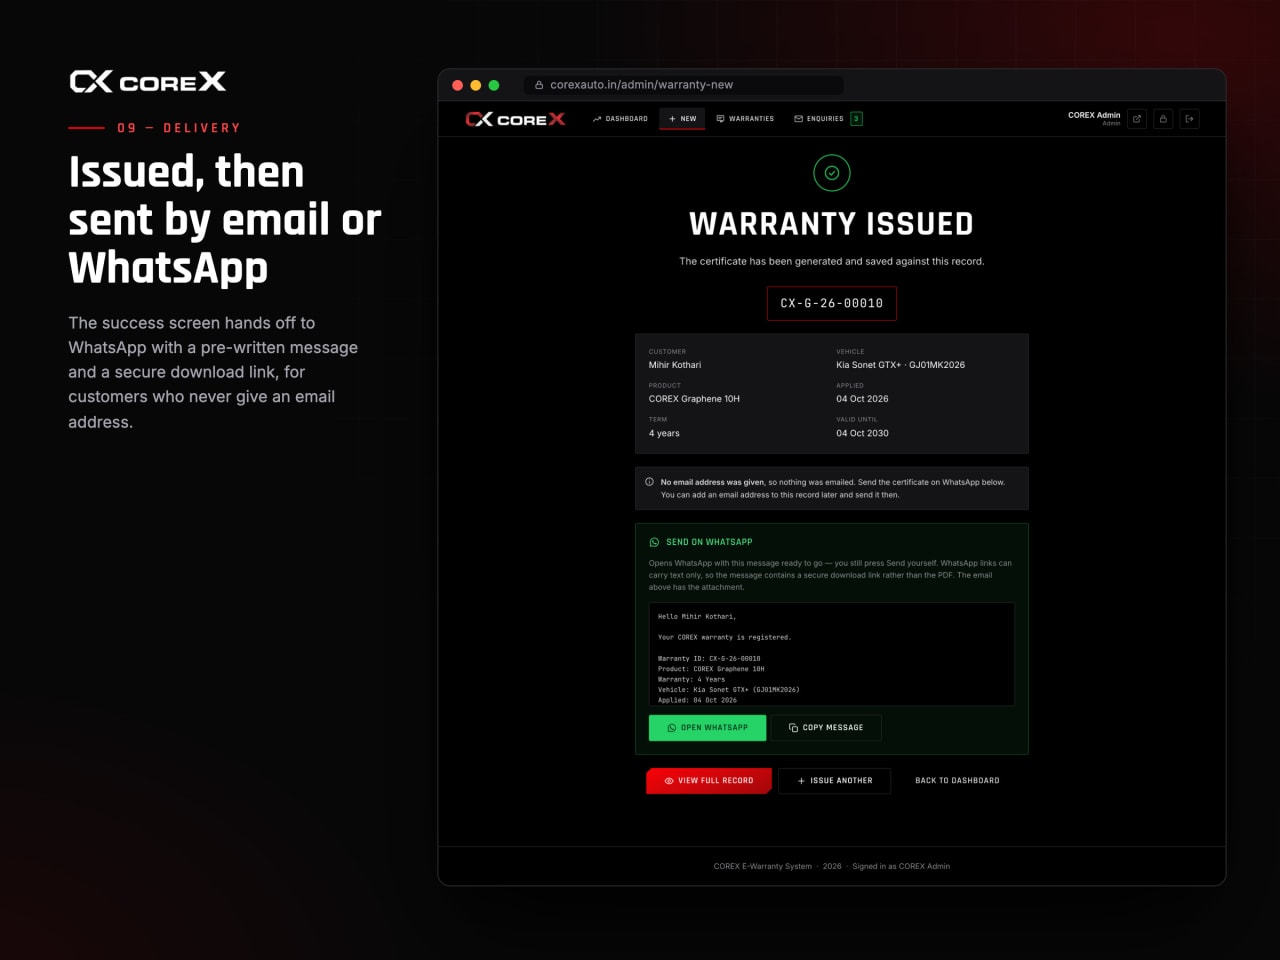This screenshot has height=960, width=1280.
Task: Click the footer text COREX E-Warranty System
Action: [x=763, y=867]
